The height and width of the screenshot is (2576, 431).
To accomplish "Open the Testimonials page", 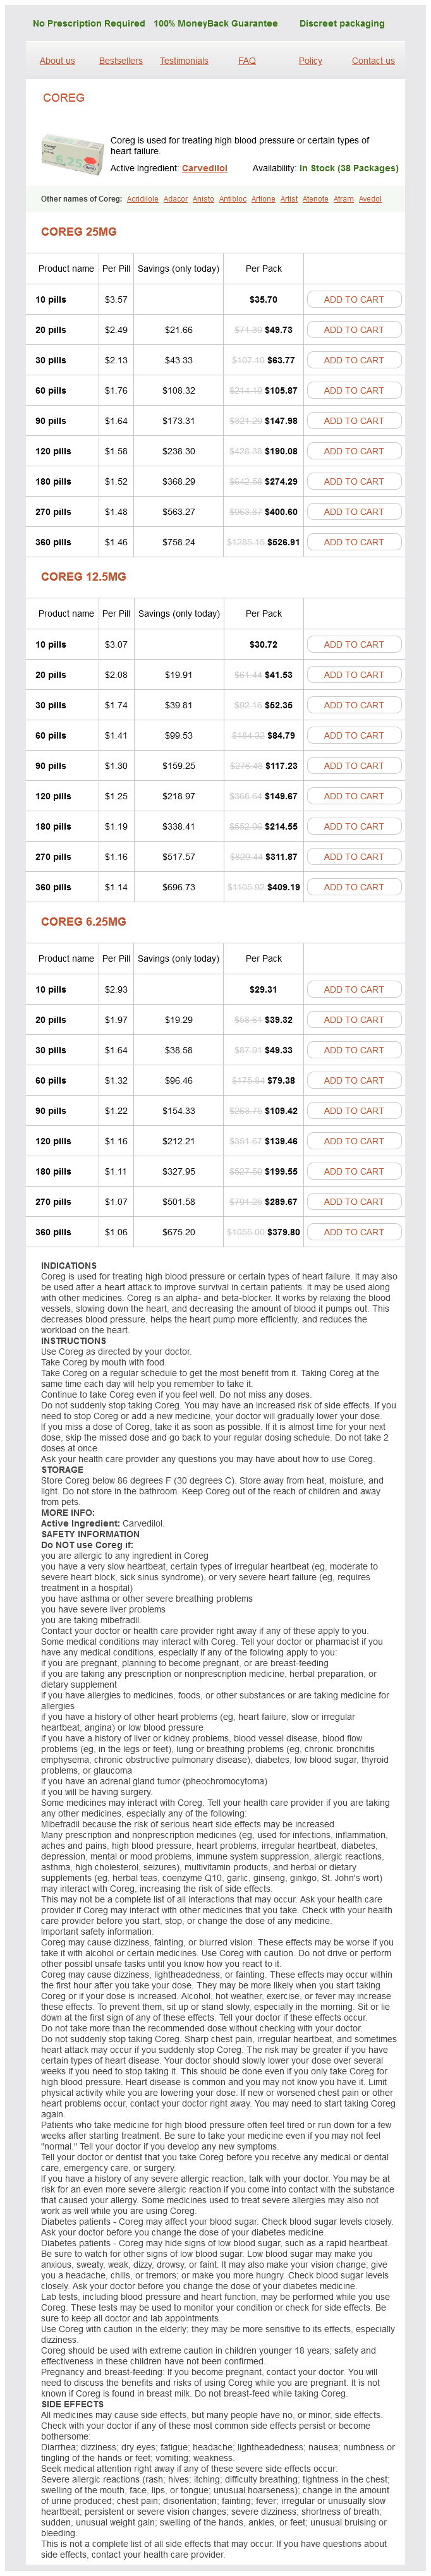I will click(184, 61).
